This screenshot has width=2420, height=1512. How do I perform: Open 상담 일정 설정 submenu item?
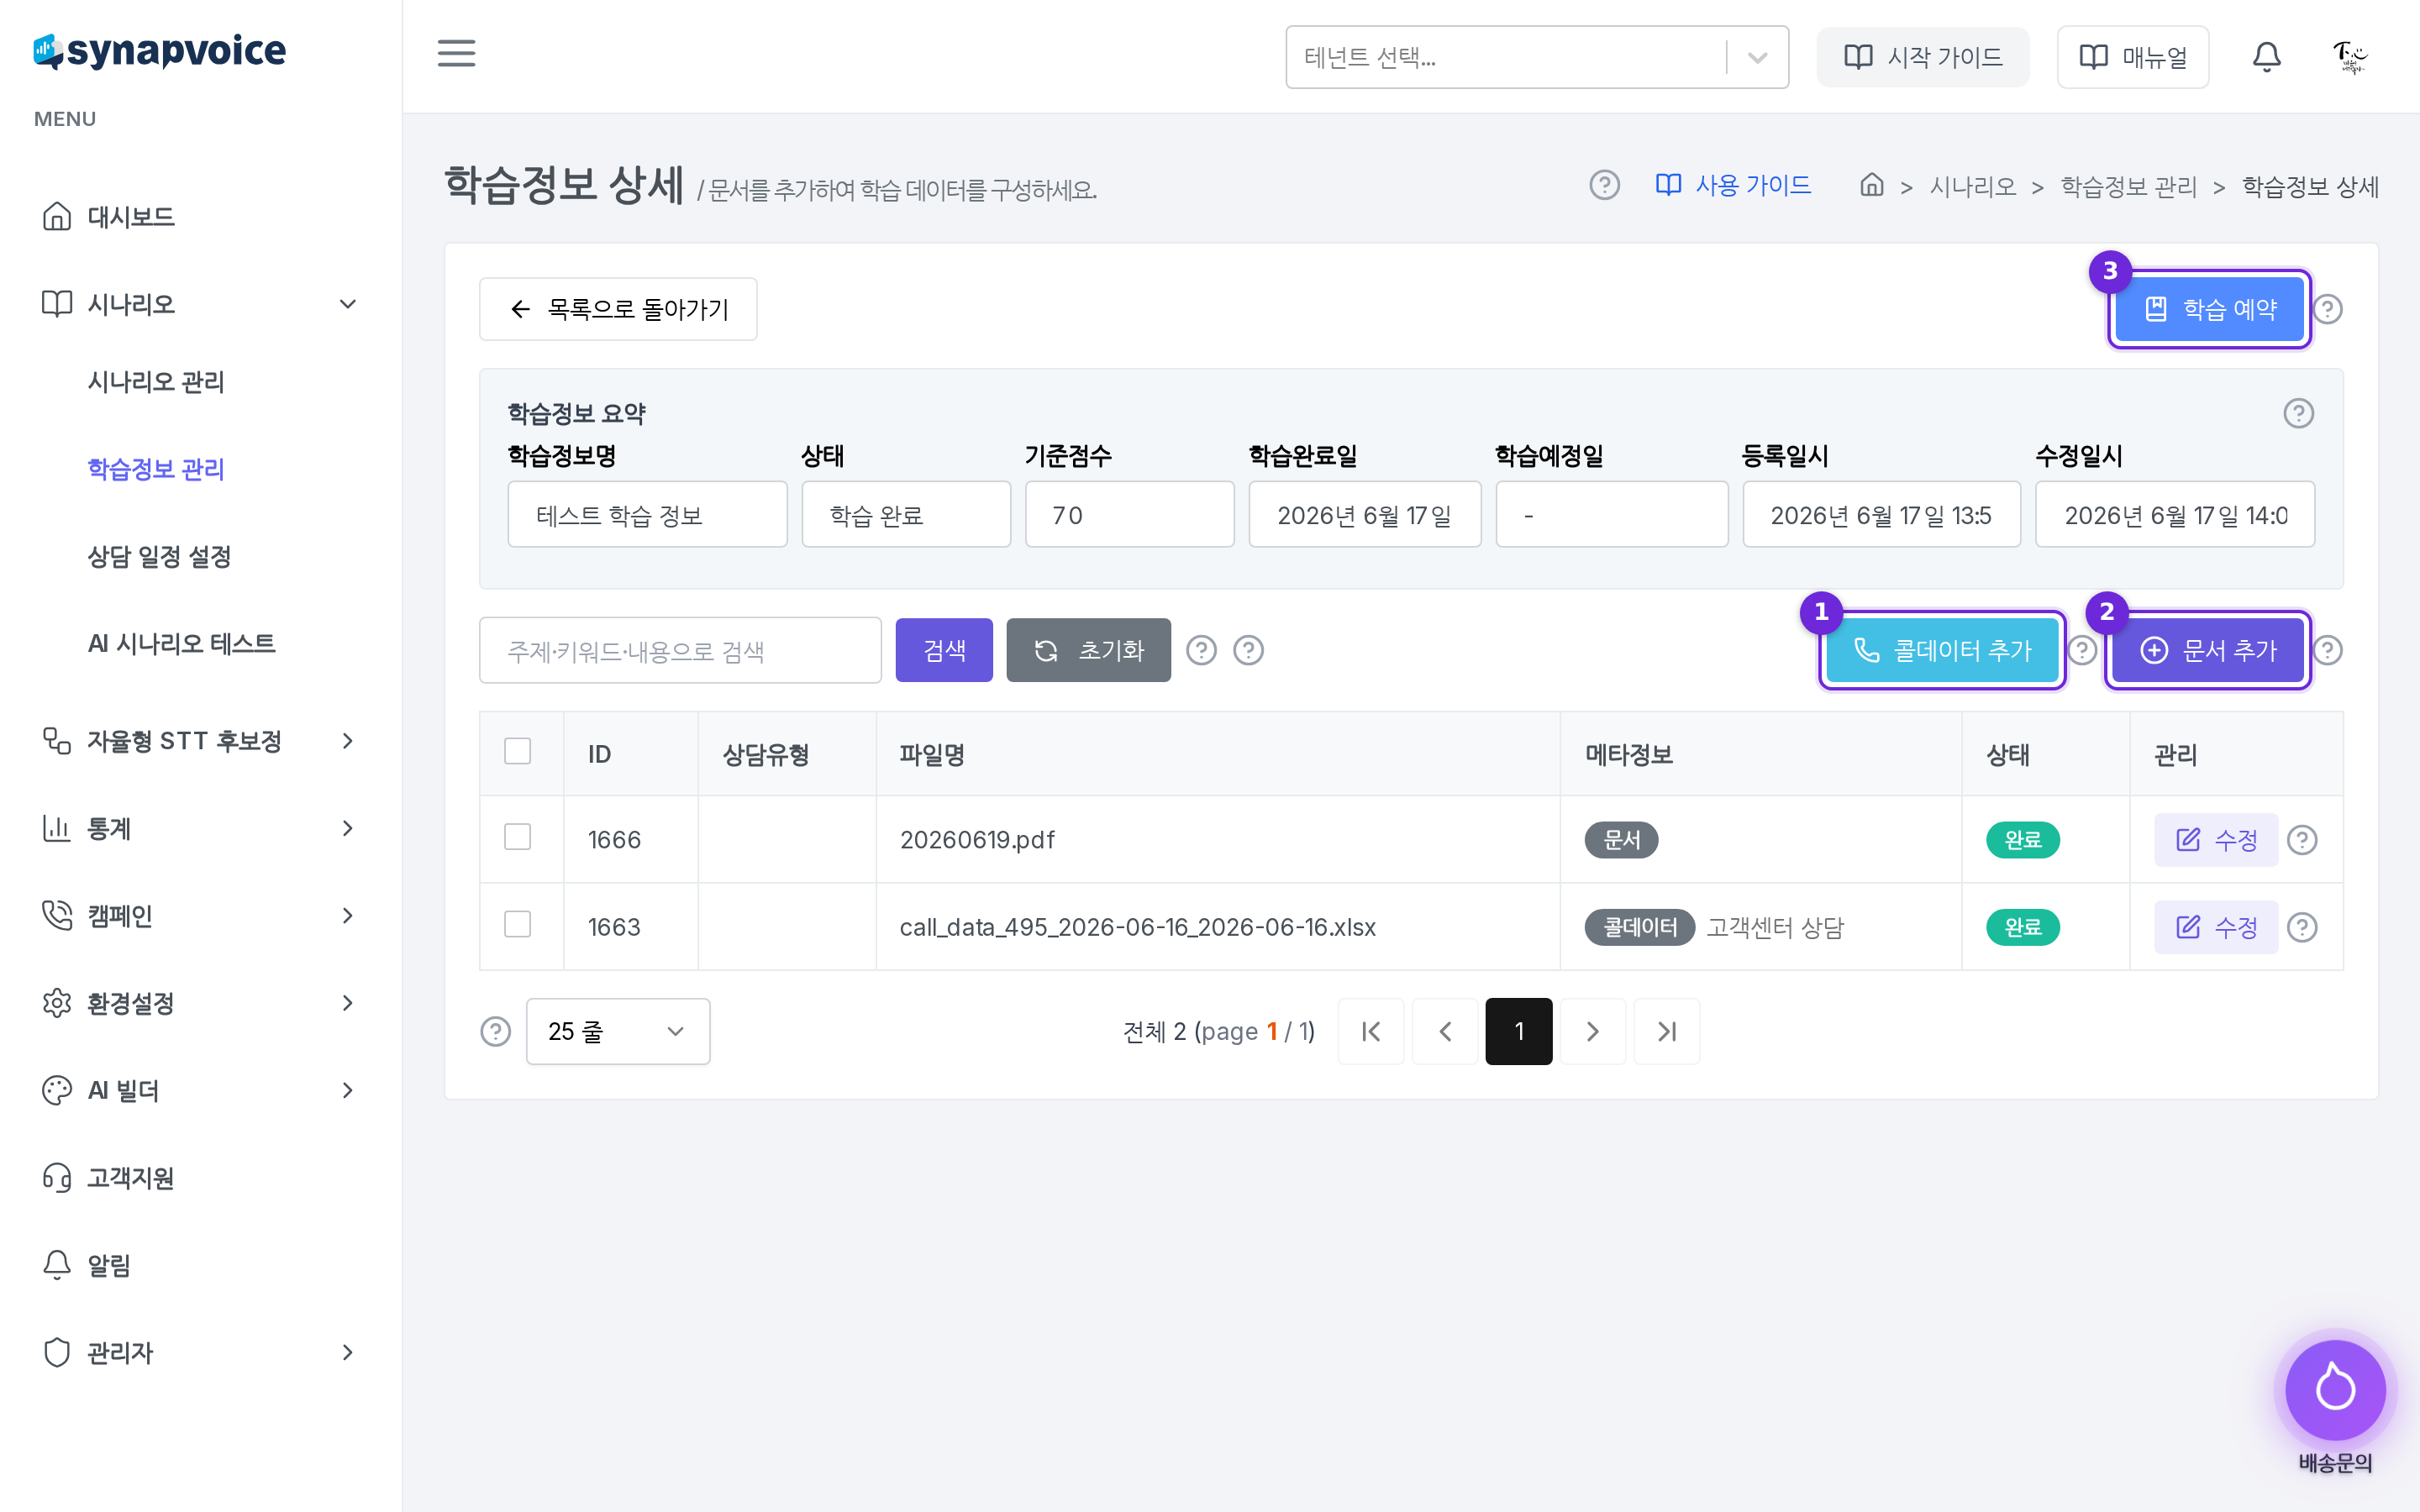[x=159, y=557]
